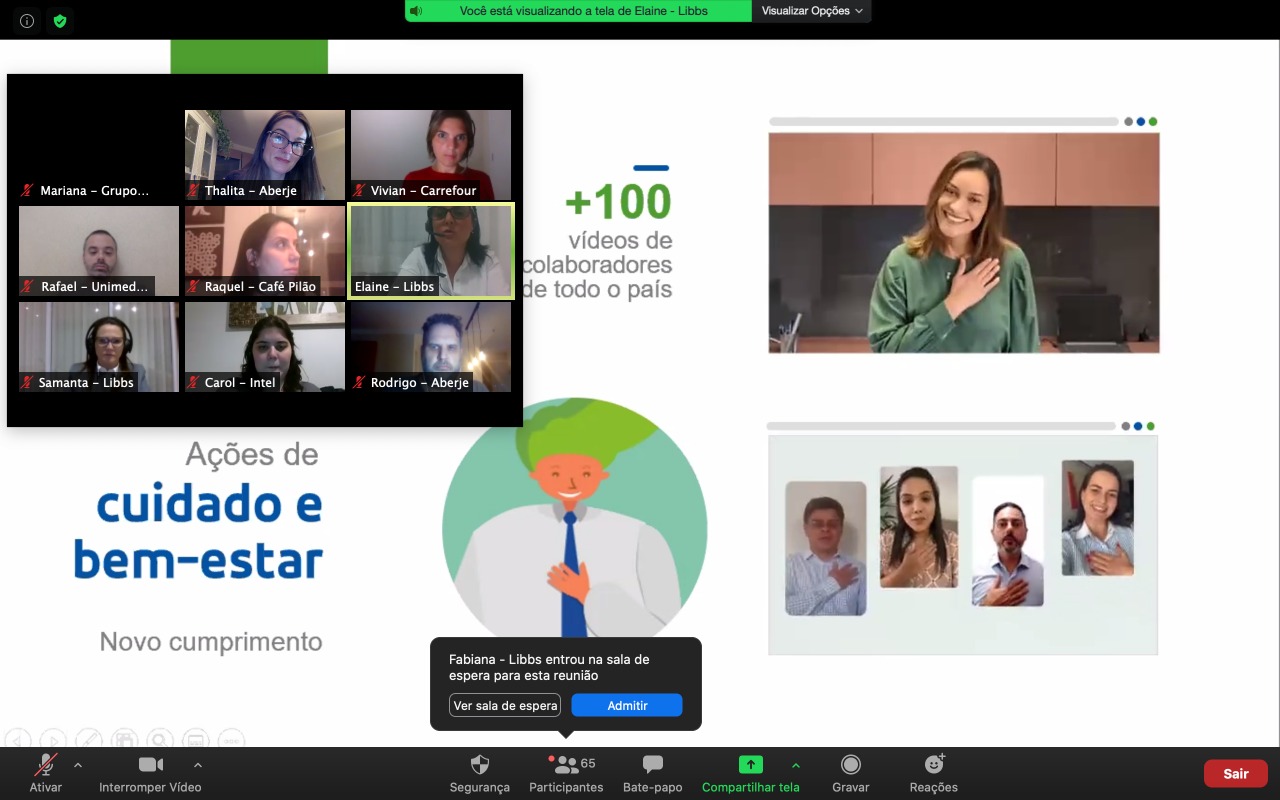Click the Ver sala de espera button
Screen dimensions: 1280x800
point(505,705)
